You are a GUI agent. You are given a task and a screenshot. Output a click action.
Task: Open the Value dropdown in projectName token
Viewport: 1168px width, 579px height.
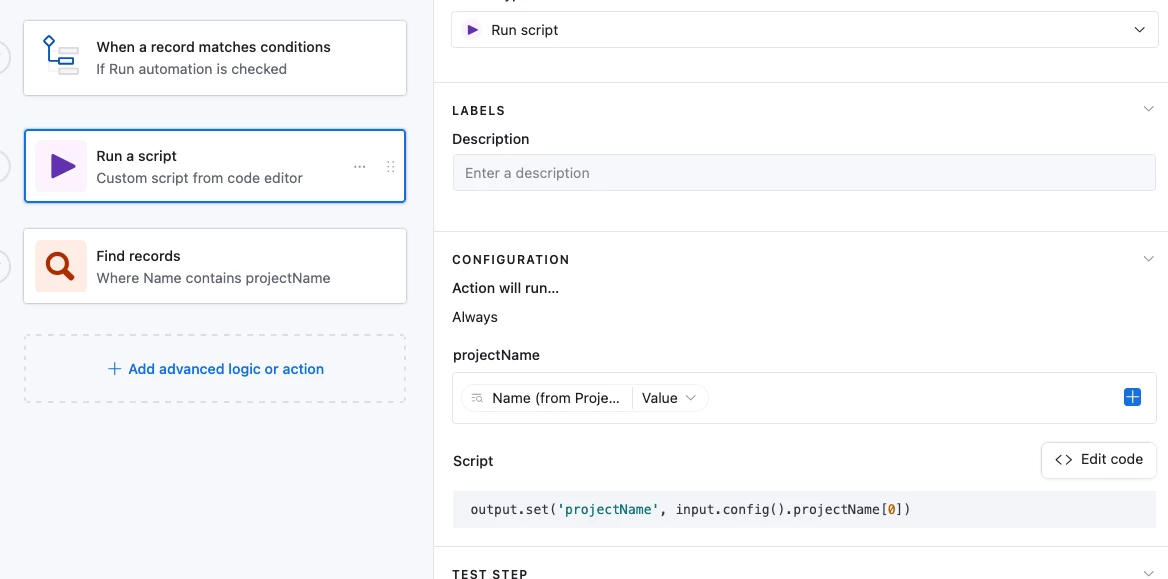[x=669, y=398]
